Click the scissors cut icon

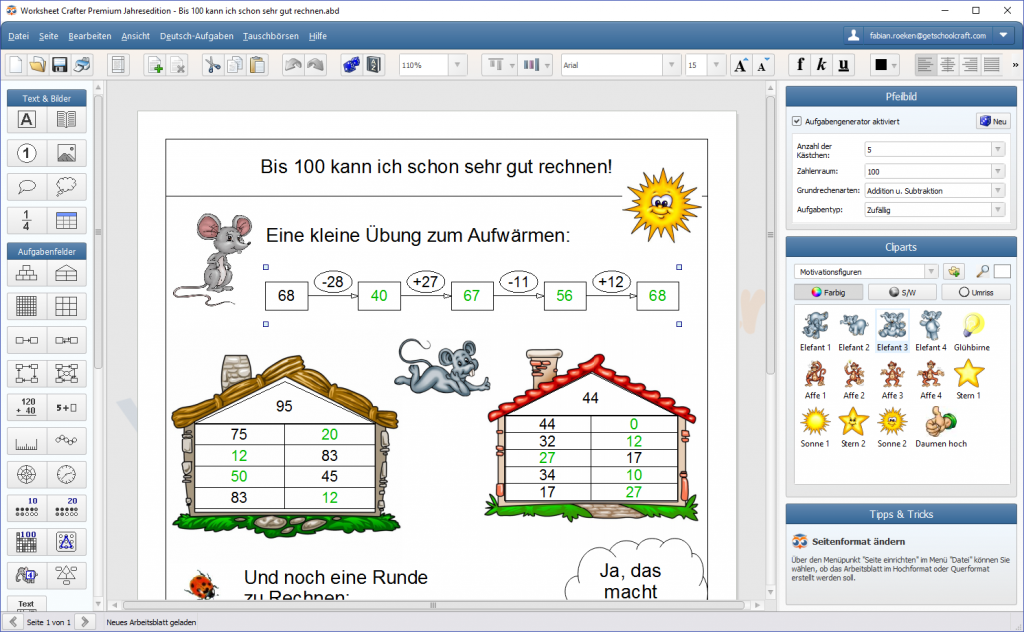click(x=212, y=65)
